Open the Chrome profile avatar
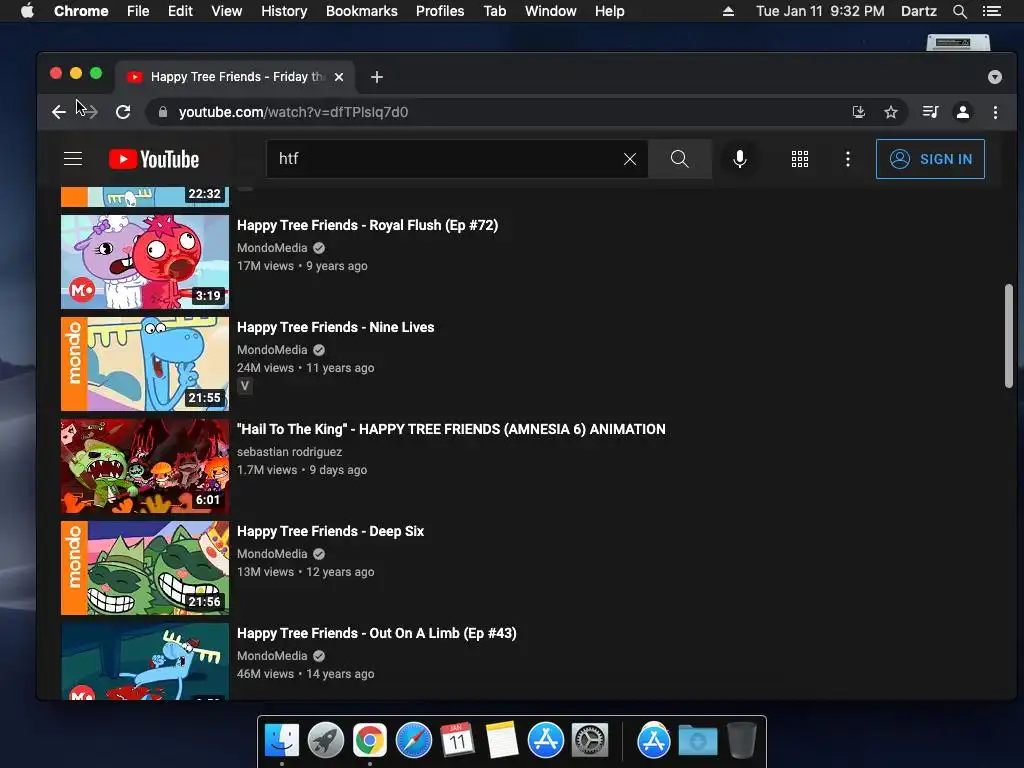This screenshot has height=768, width=1024. click(963, 112)
